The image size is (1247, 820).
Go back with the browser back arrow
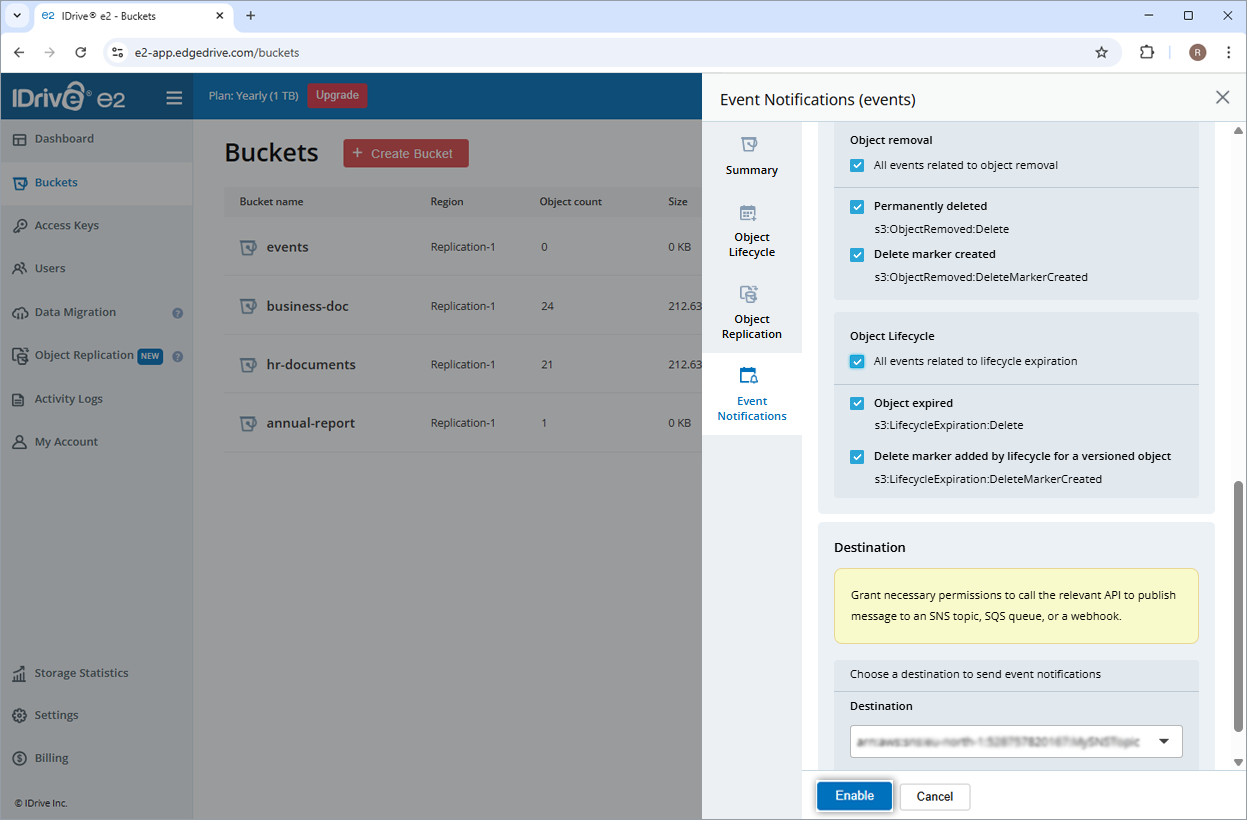[19, 52]
